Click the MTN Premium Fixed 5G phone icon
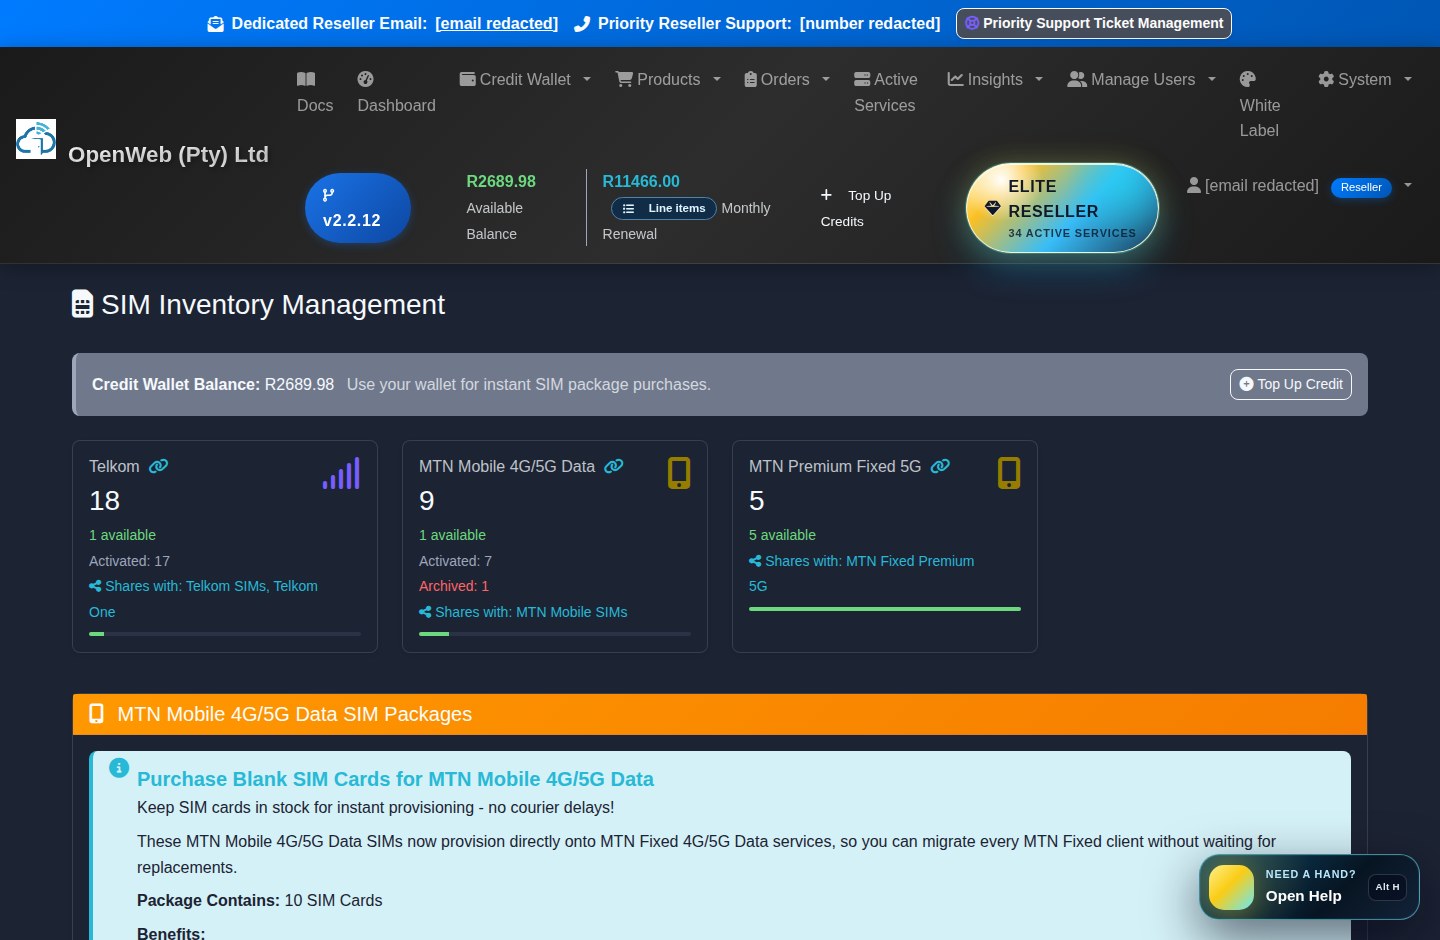The height and width of the screenshot is (940, 1440). 1009,473
